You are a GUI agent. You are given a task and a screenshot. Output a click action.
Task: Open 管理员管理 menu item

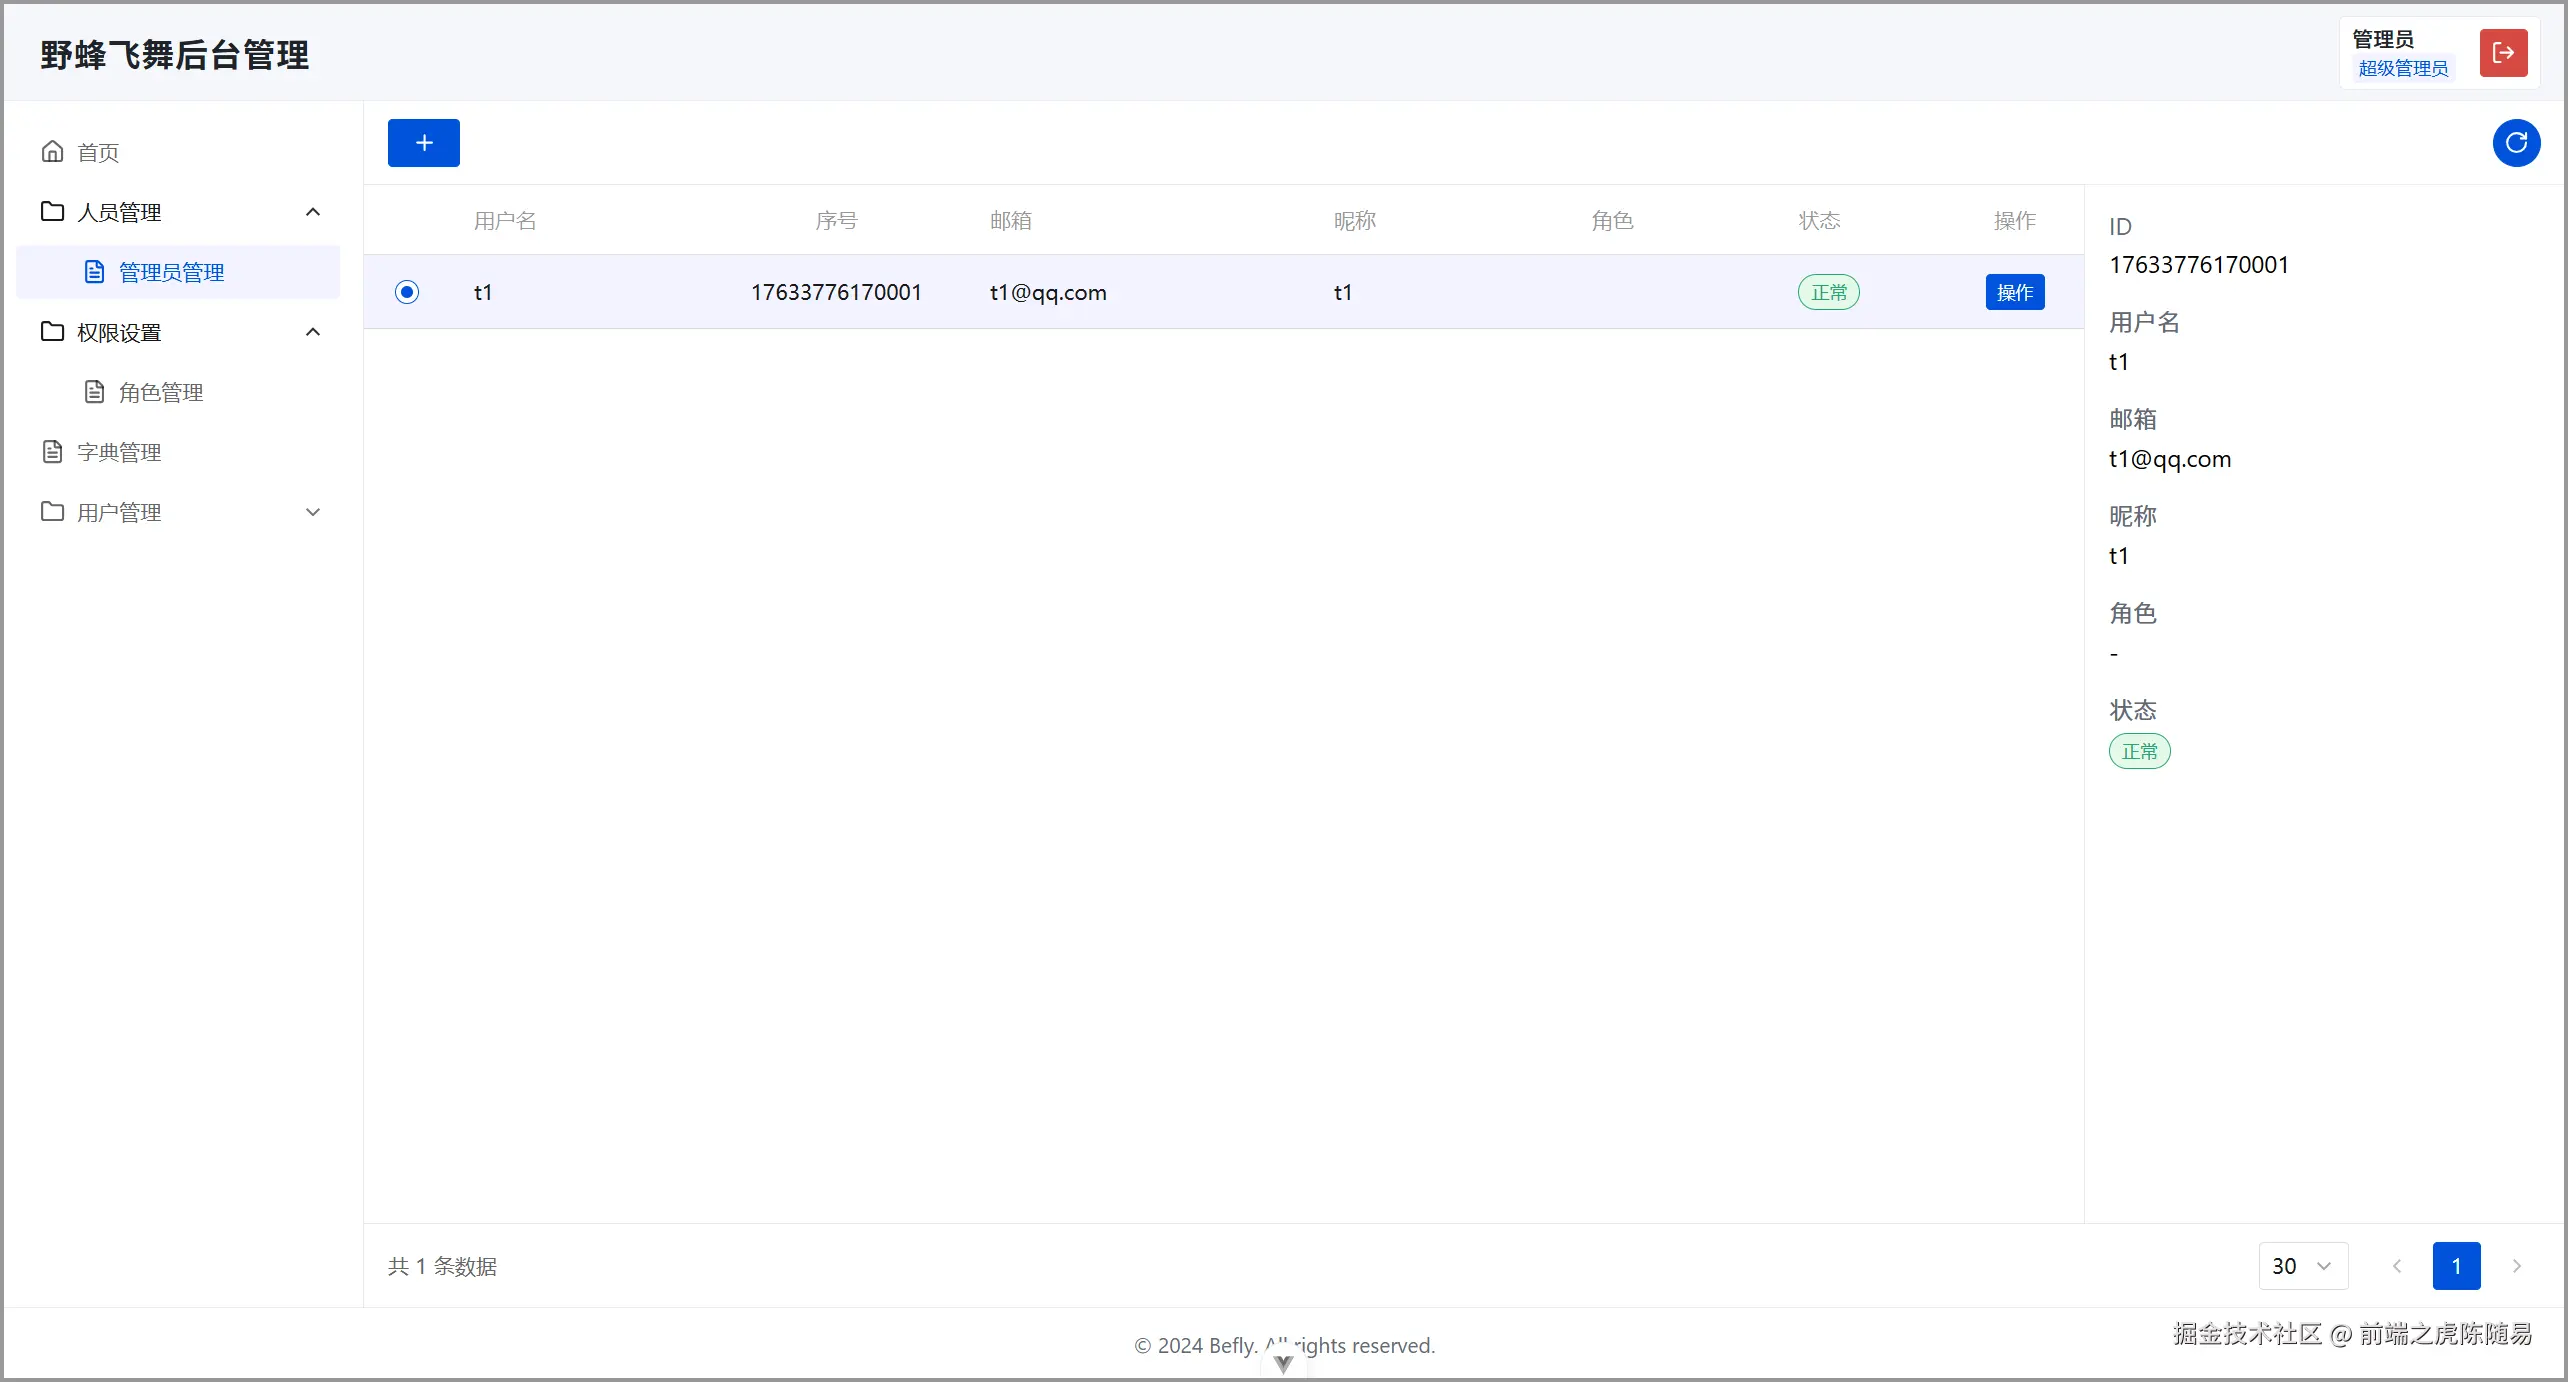[x=171, y=272]
